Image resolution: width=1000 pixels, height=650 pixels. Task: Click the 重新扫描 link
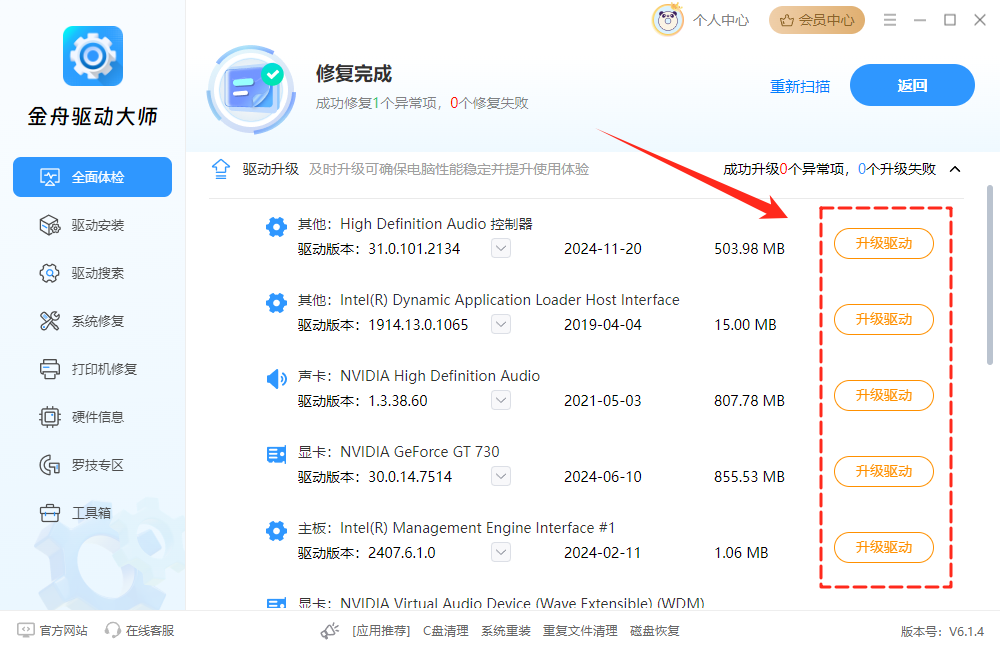pyautogui.click(x=799, y=86)
